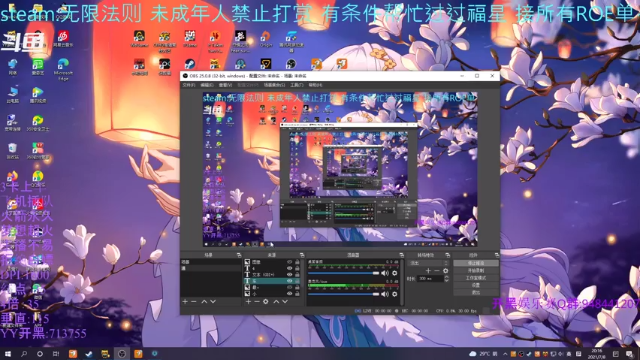Open the 帮助(H) menu in OBS
Image resolution: width=640 pixels, height=360 pixels.
click(x=316, y=85)
